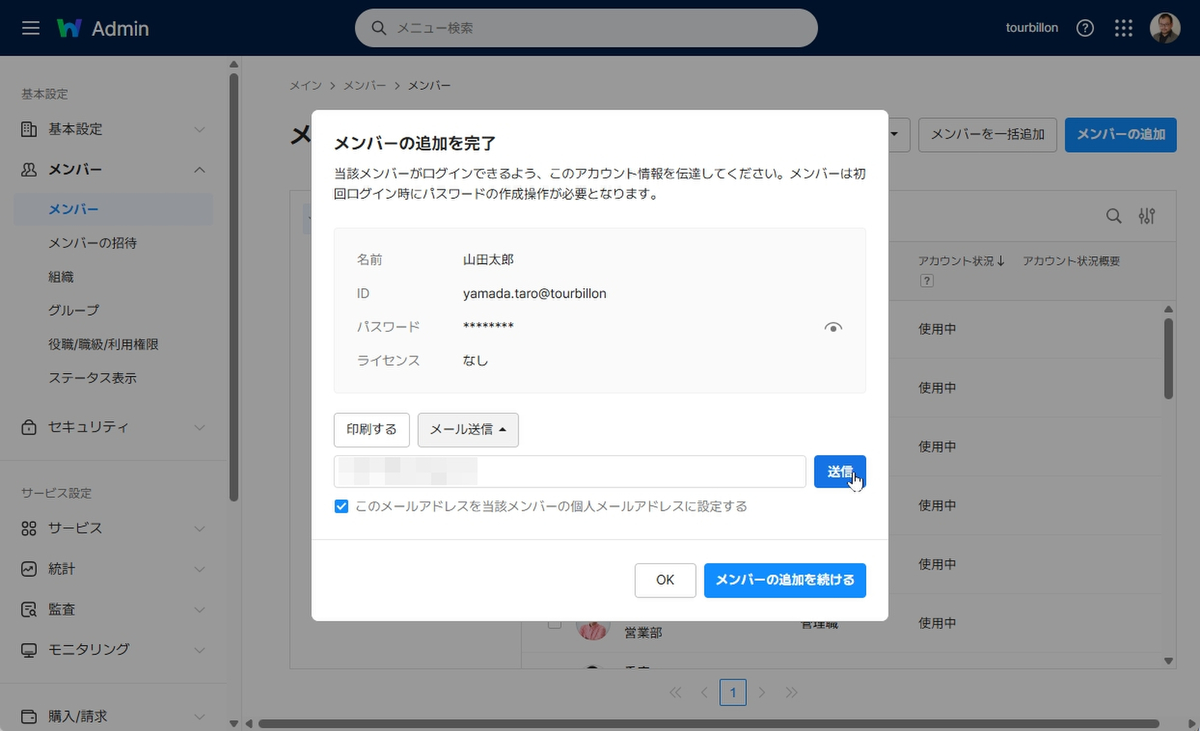Select checkbox for 営業部 member row
Screen dimensions: 1200x731
pos(554,624)
